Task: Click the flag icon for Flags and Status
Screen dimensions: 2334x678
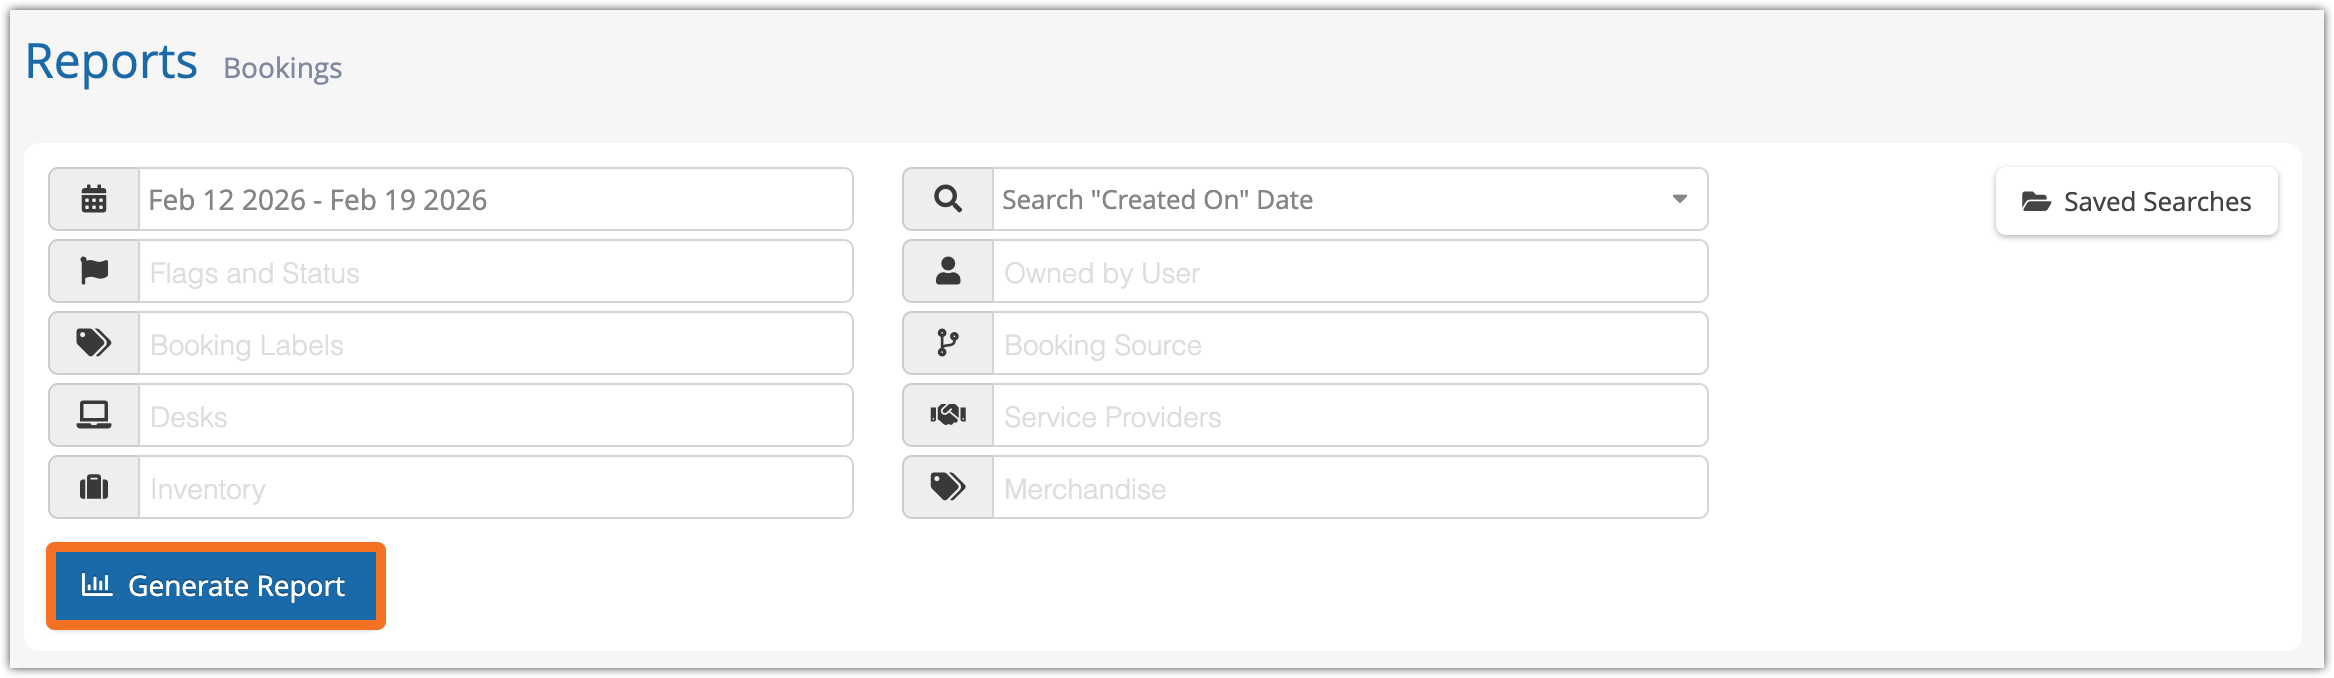Action: [x=94, y=272]
